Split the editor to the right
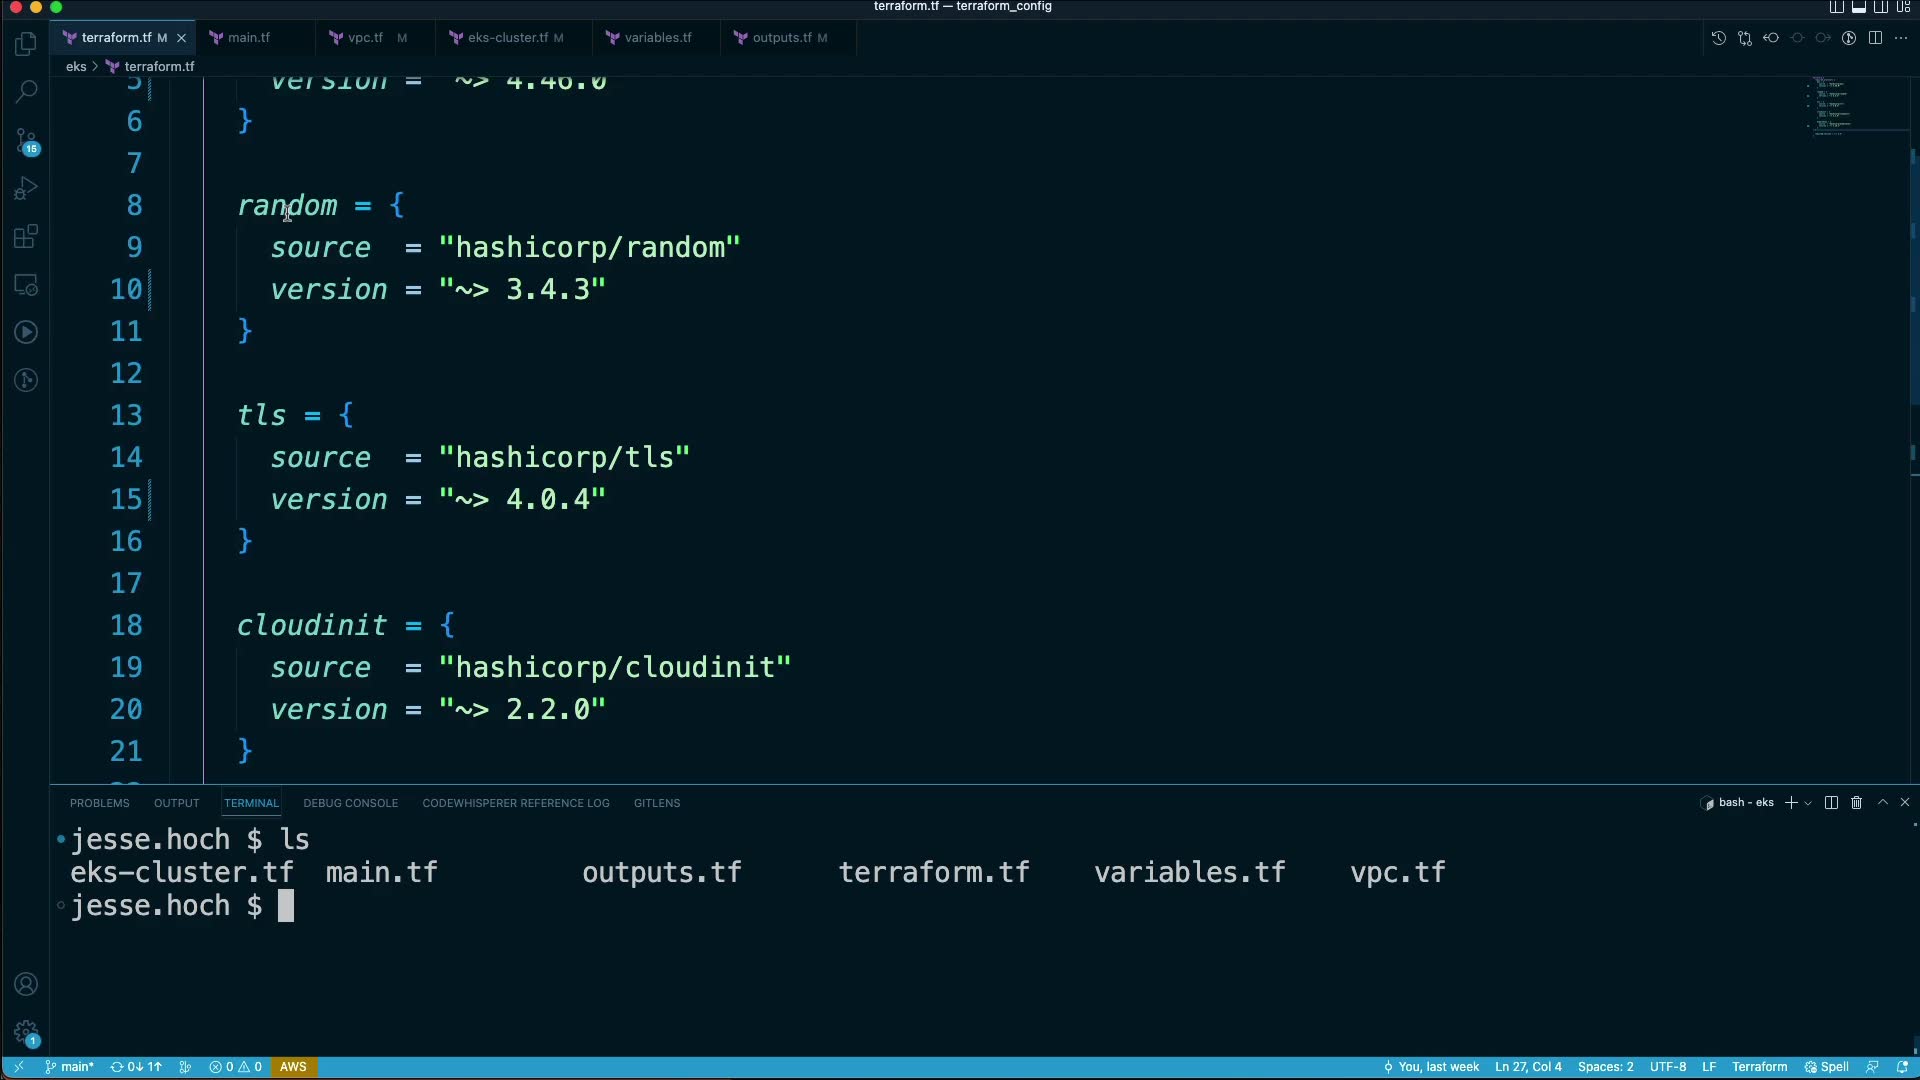The height and width of the screenshot is (1080, 1920). click(x=1875, y=38)
